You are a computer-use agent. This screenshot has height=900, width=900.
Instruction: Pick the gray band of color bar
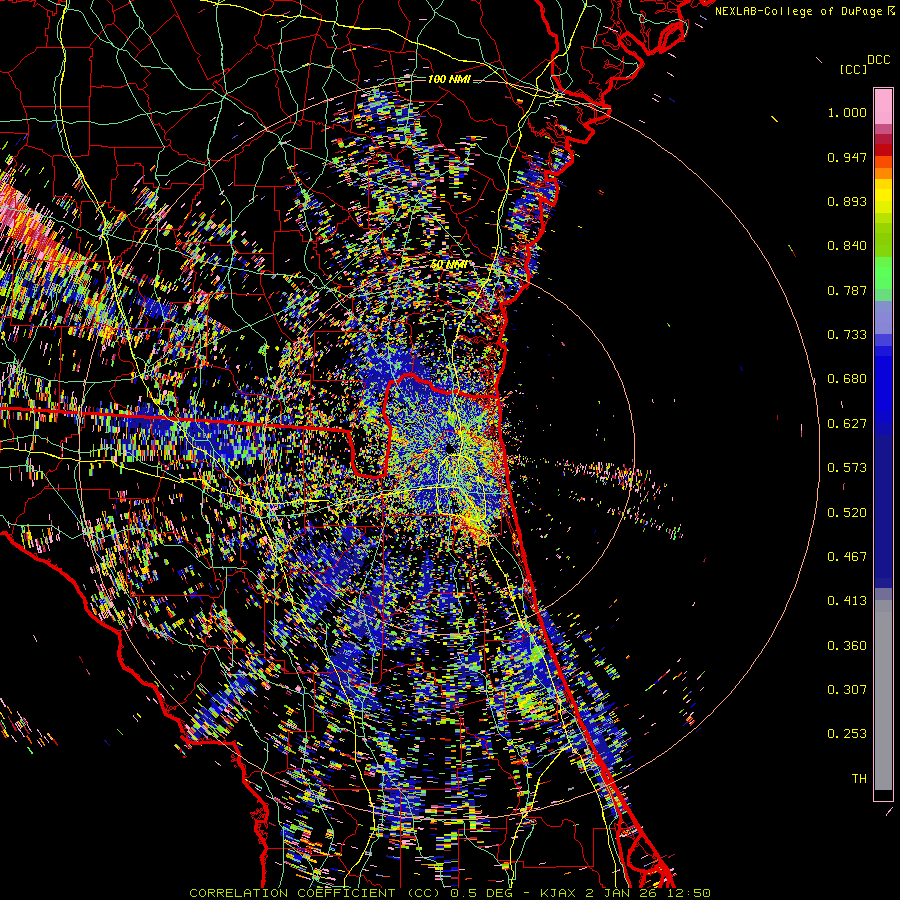coord(883,695)
